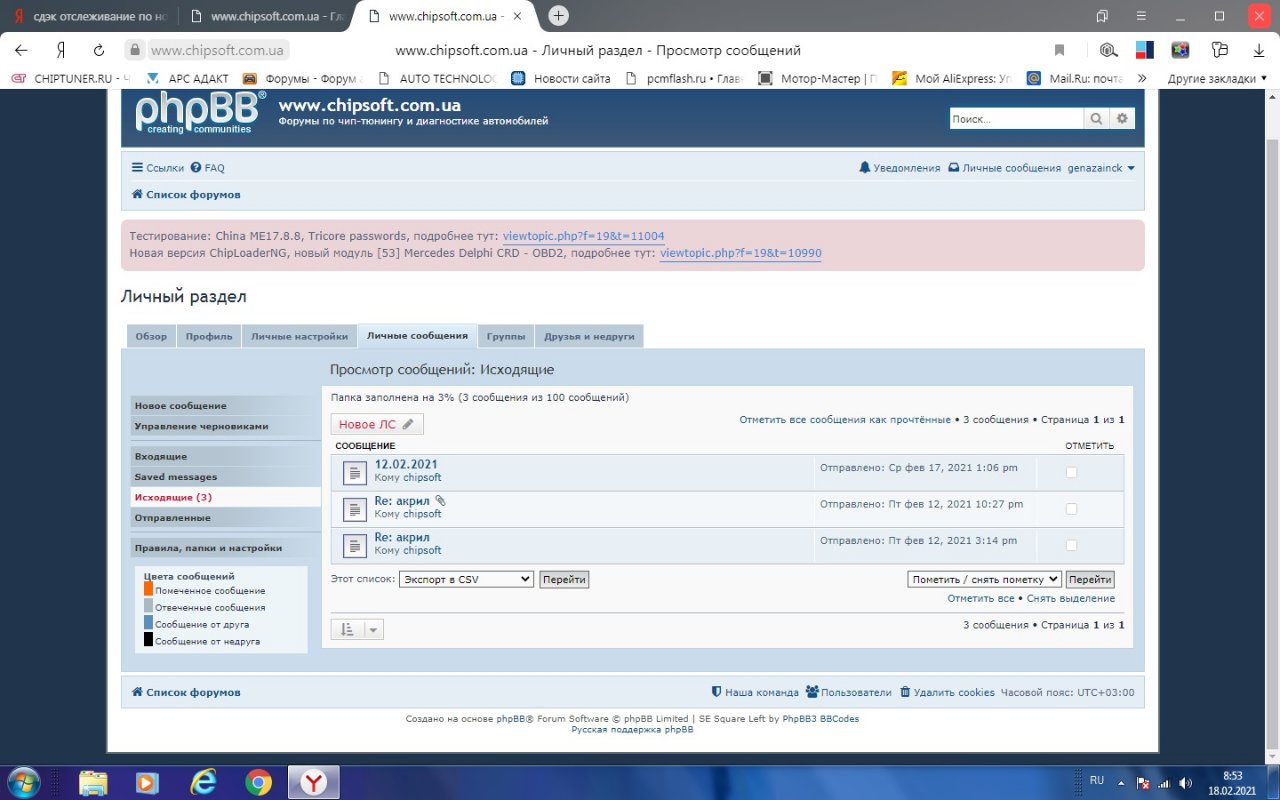Image resolution: width=1280 pixels, height=800 pixels.
Task: Select the checkbox for Re: акрил sent 3:14 pm
Action: coord(1071,545)
